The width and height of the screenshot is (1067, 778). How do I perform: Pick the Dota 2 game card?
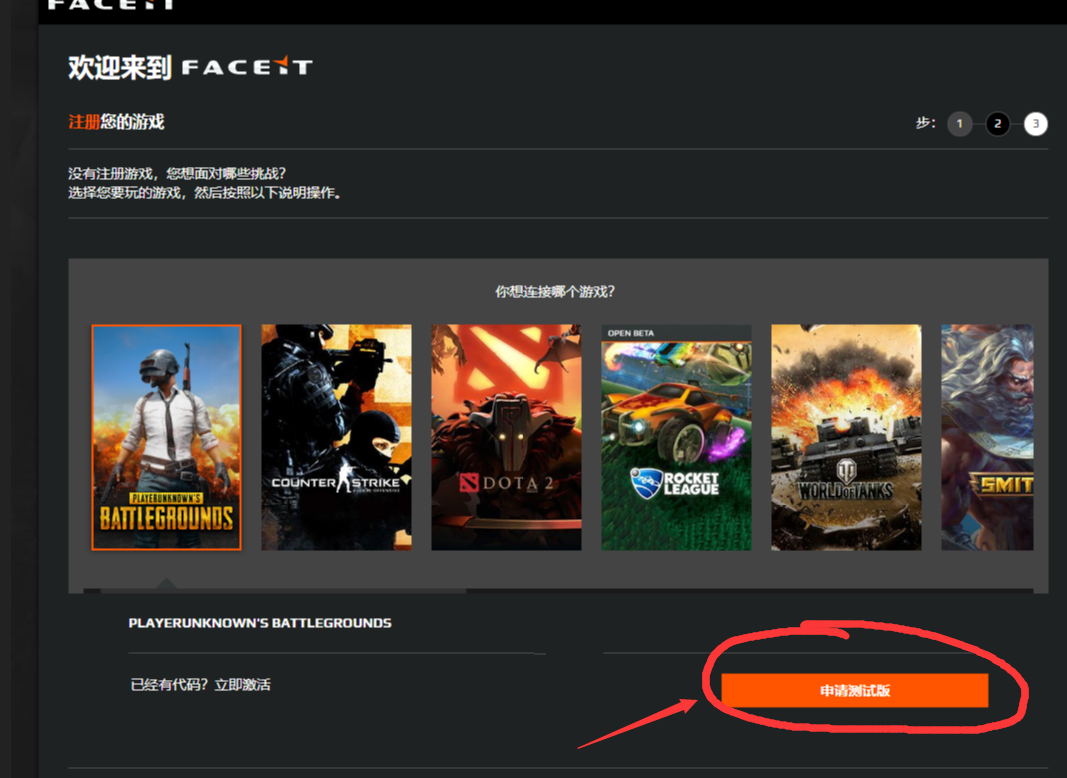pyautogui.click(x=506, y=437)
